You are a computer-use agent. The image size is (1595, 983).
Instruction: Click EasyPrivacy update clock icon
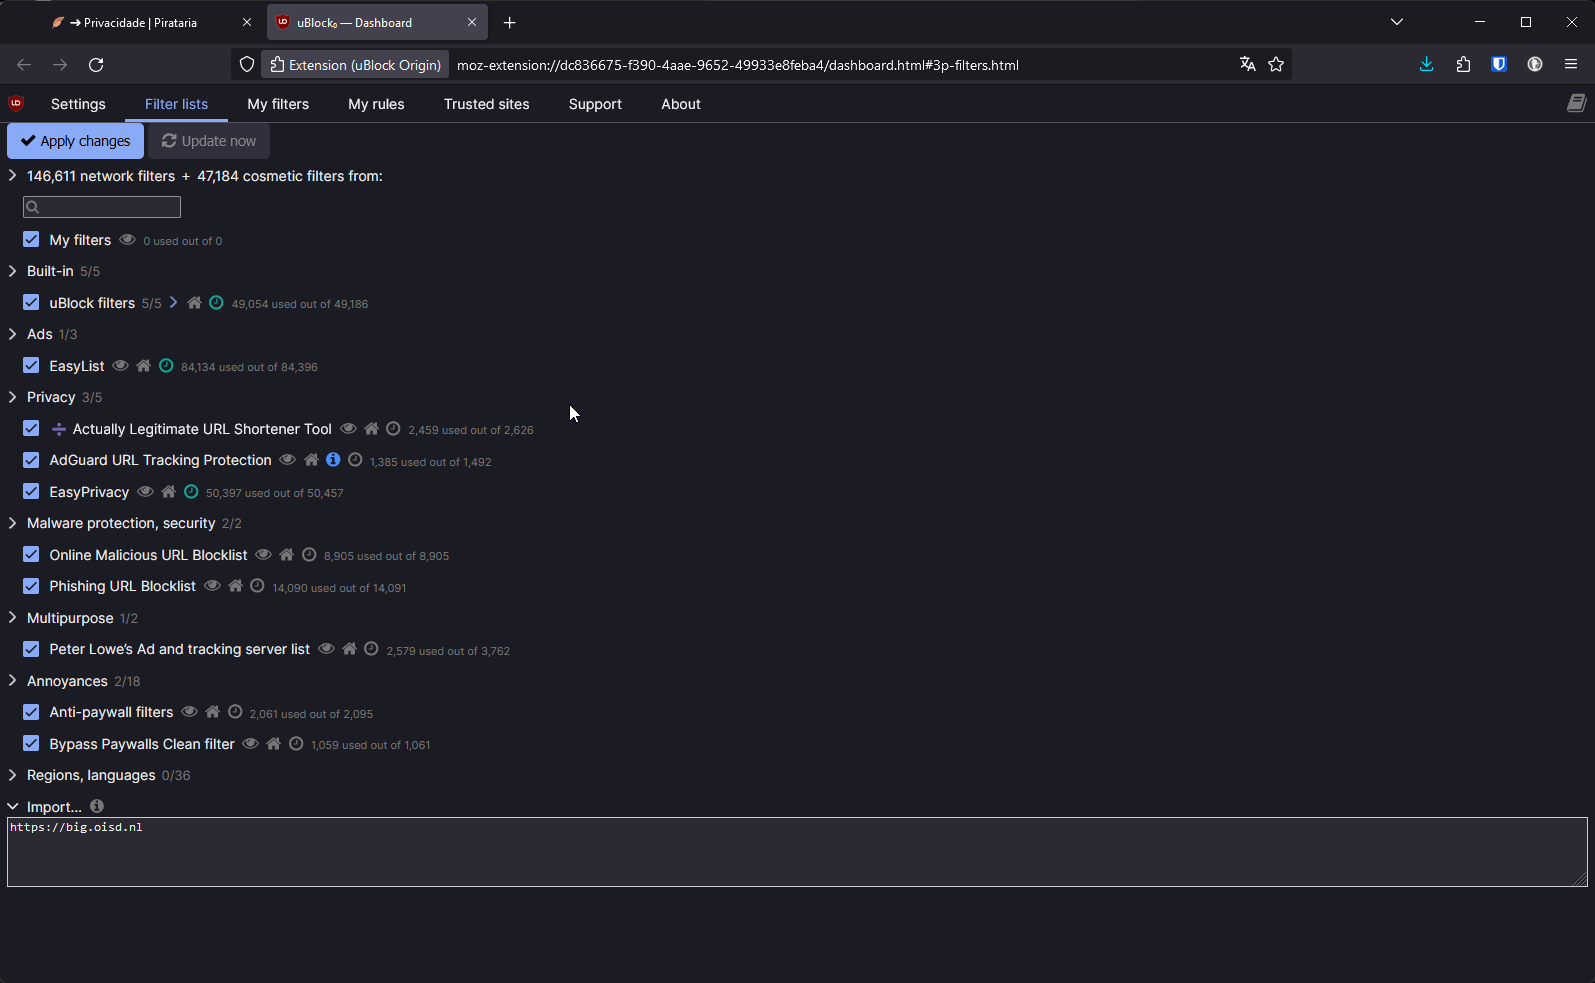(x=191, y=492)
